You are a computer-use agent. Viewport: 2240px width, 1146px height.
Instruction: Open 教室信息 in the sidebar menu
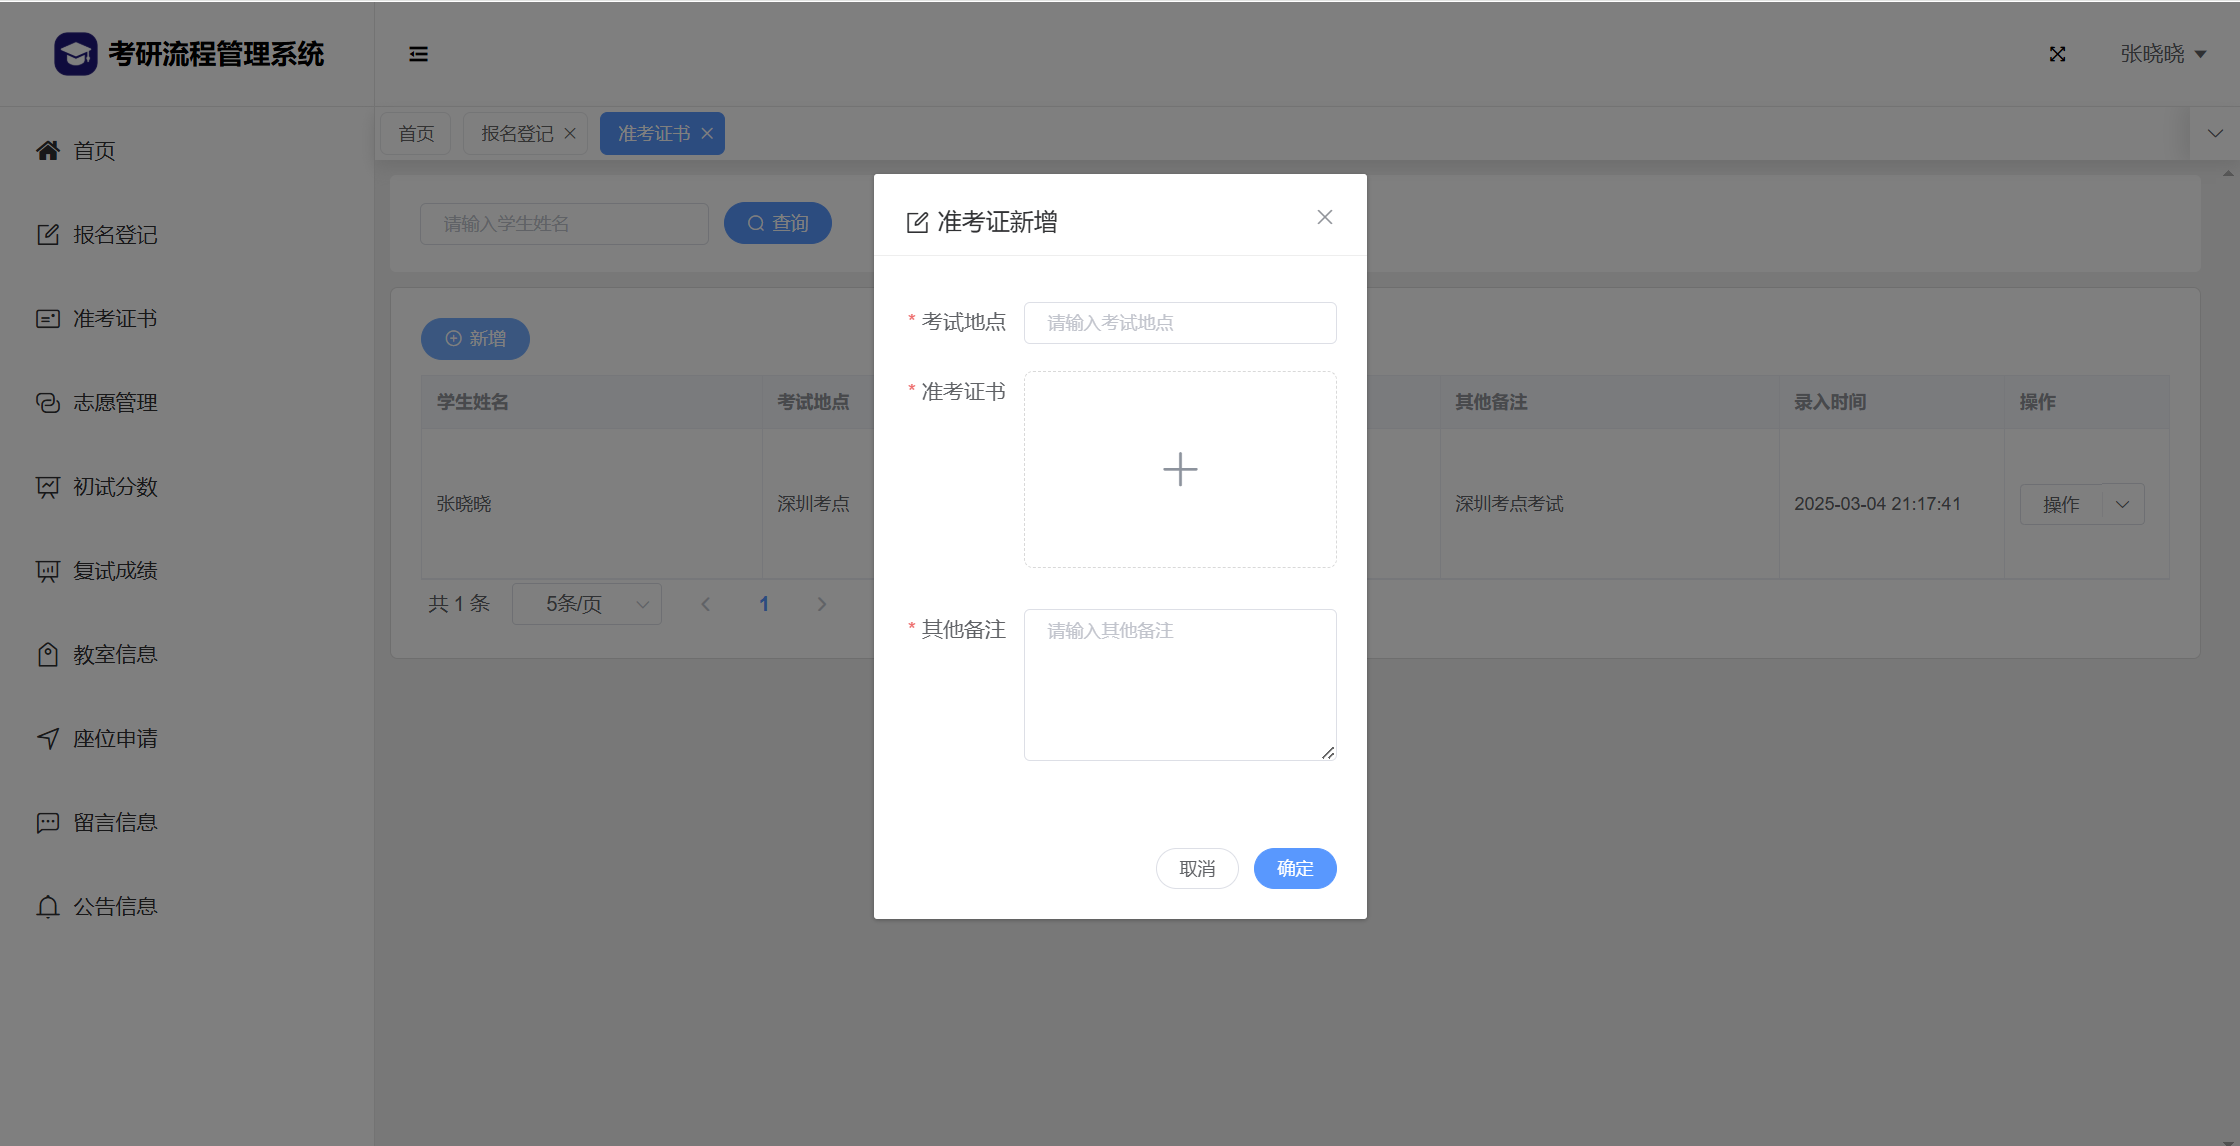[114, 654]
